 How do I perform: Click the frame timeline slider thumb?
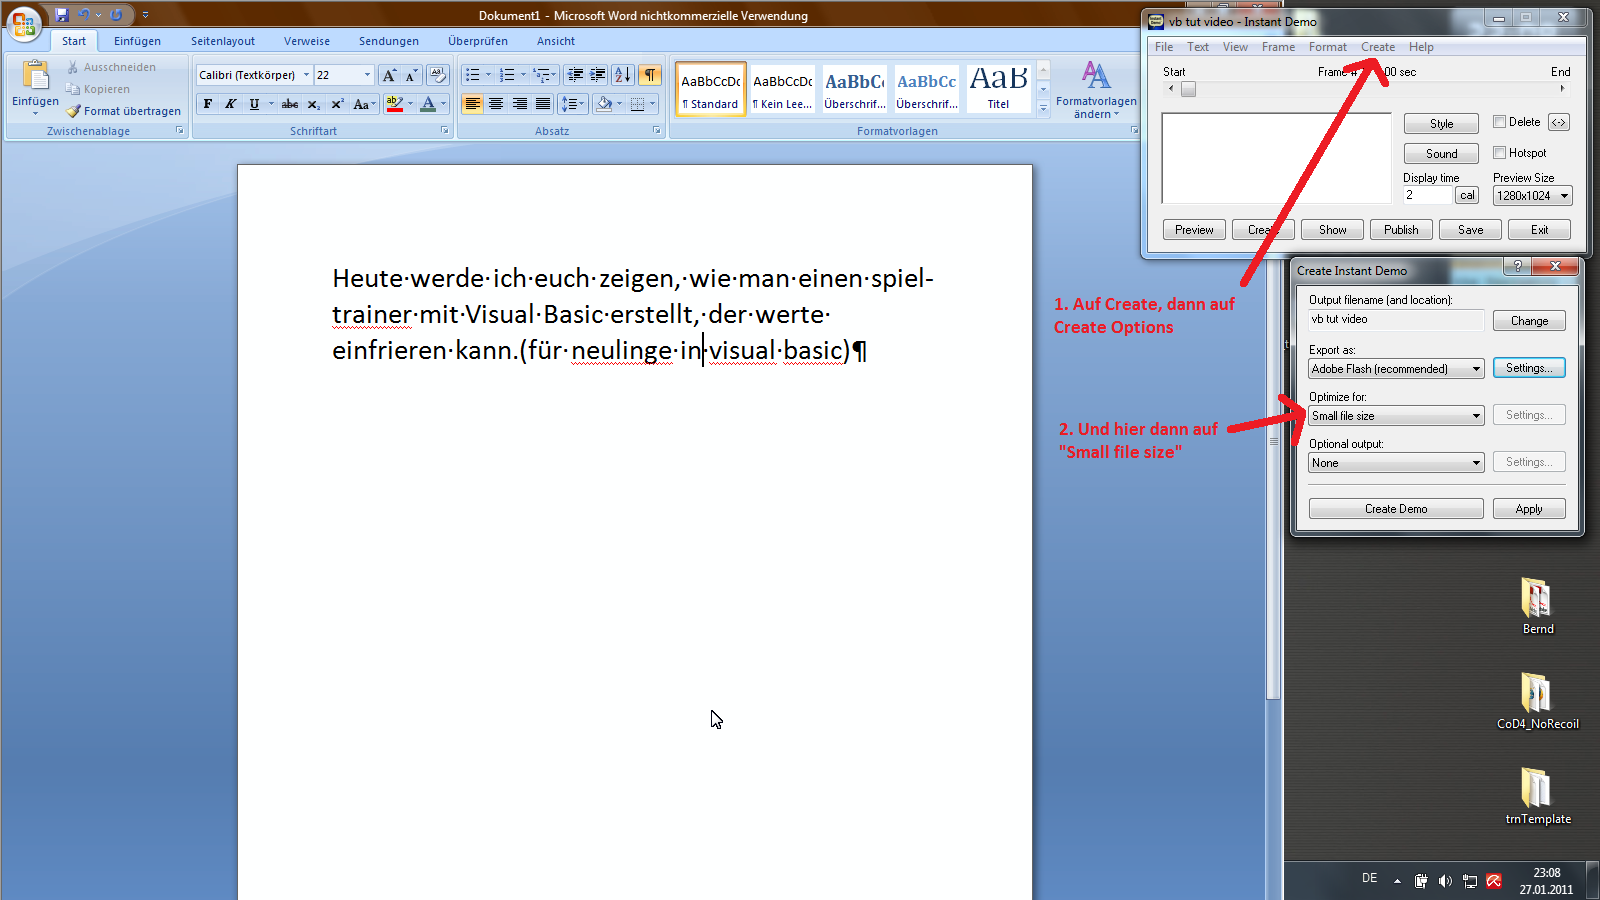coord(1188,89)
